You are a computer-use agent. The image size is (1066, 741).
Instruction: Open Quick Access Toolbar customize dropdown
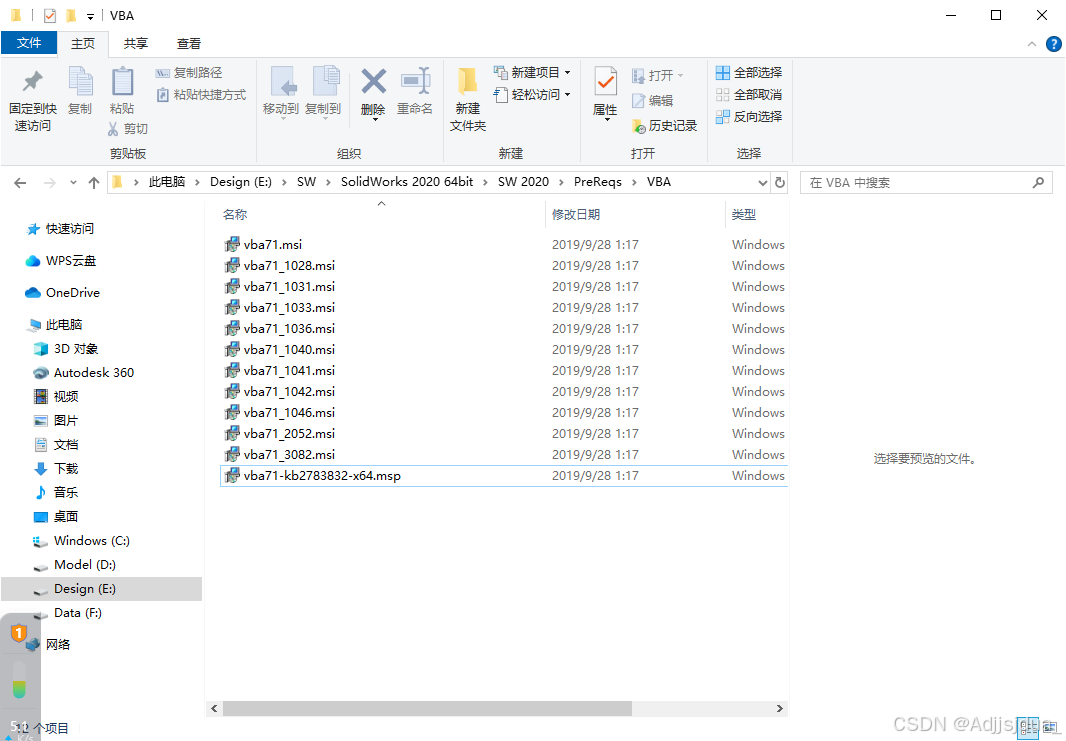tap(90, 16)
